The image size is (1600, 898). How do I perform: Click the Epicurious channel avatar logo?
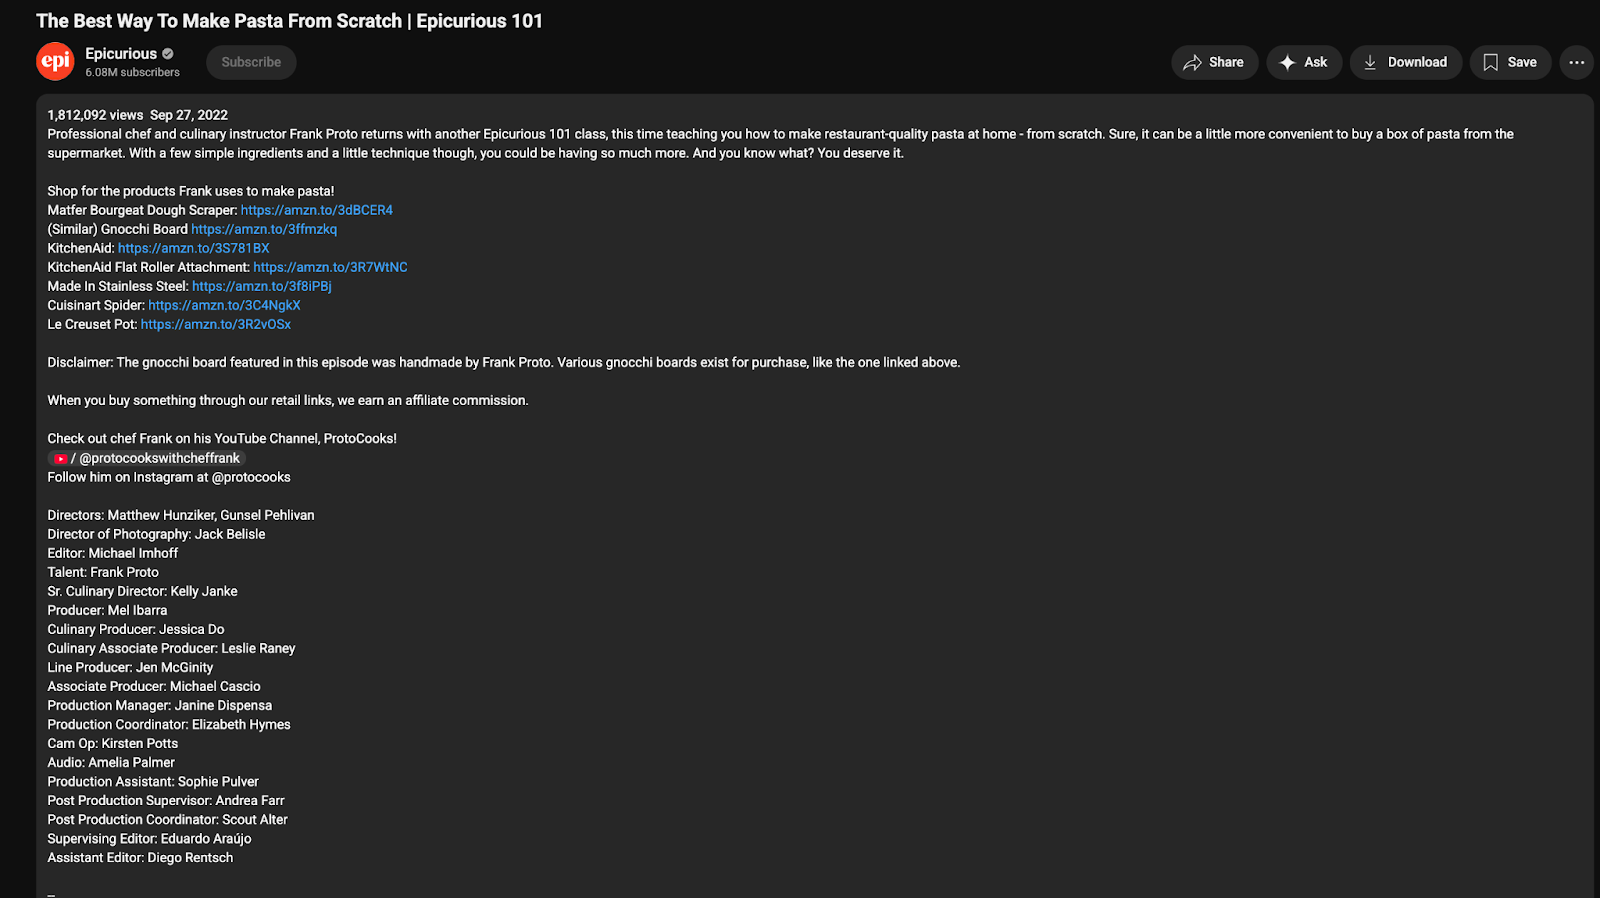point(55,61)
